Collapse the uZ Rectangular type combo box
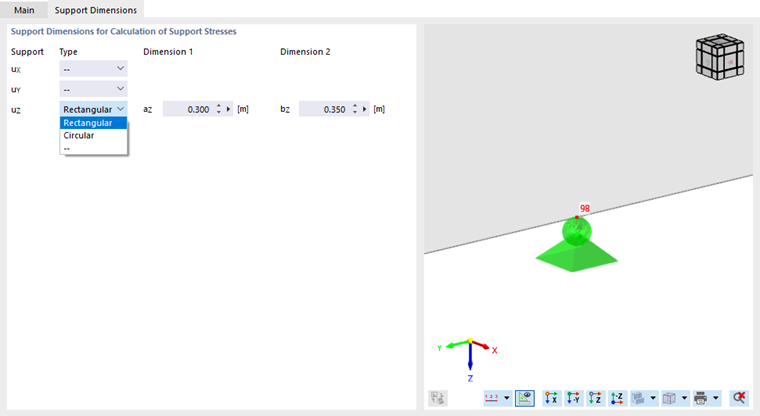 pos(93,109)
